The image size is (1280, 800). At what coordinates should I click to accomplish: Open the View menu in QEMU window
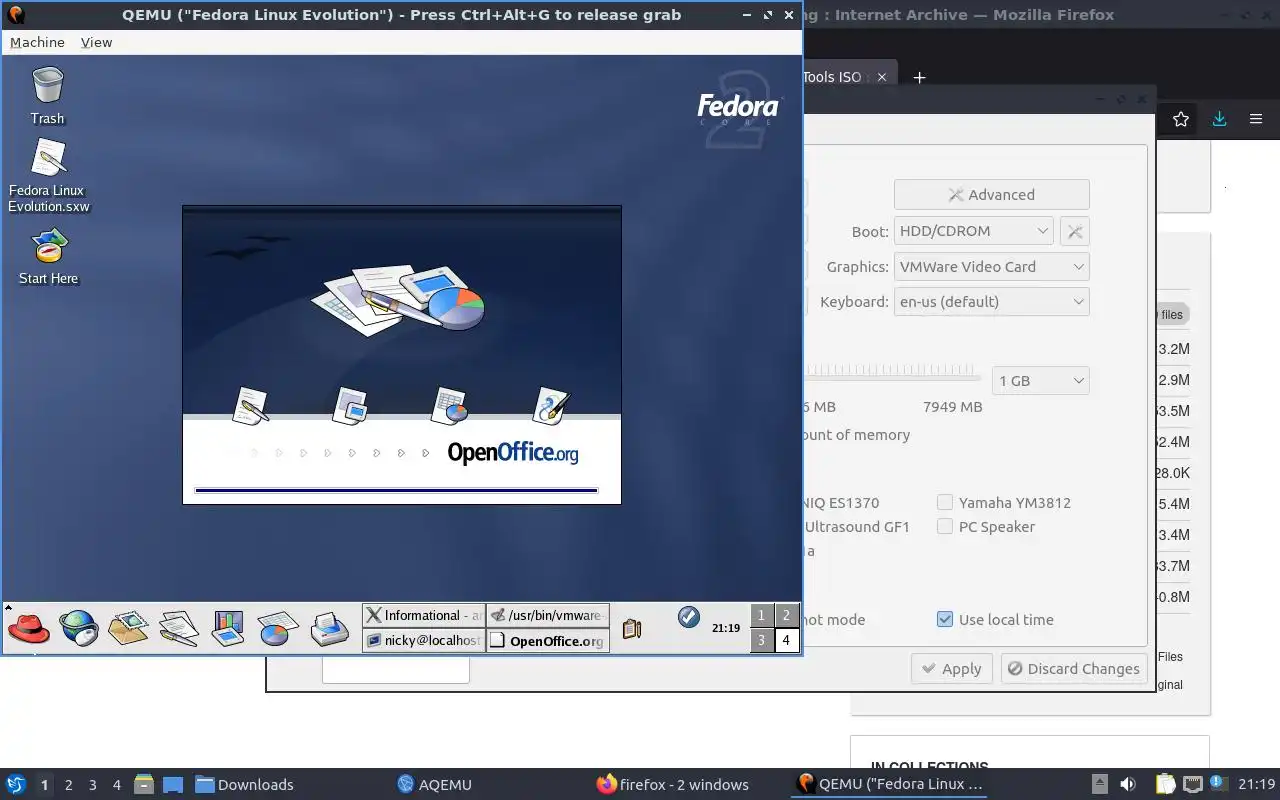(x=96, y=42)
